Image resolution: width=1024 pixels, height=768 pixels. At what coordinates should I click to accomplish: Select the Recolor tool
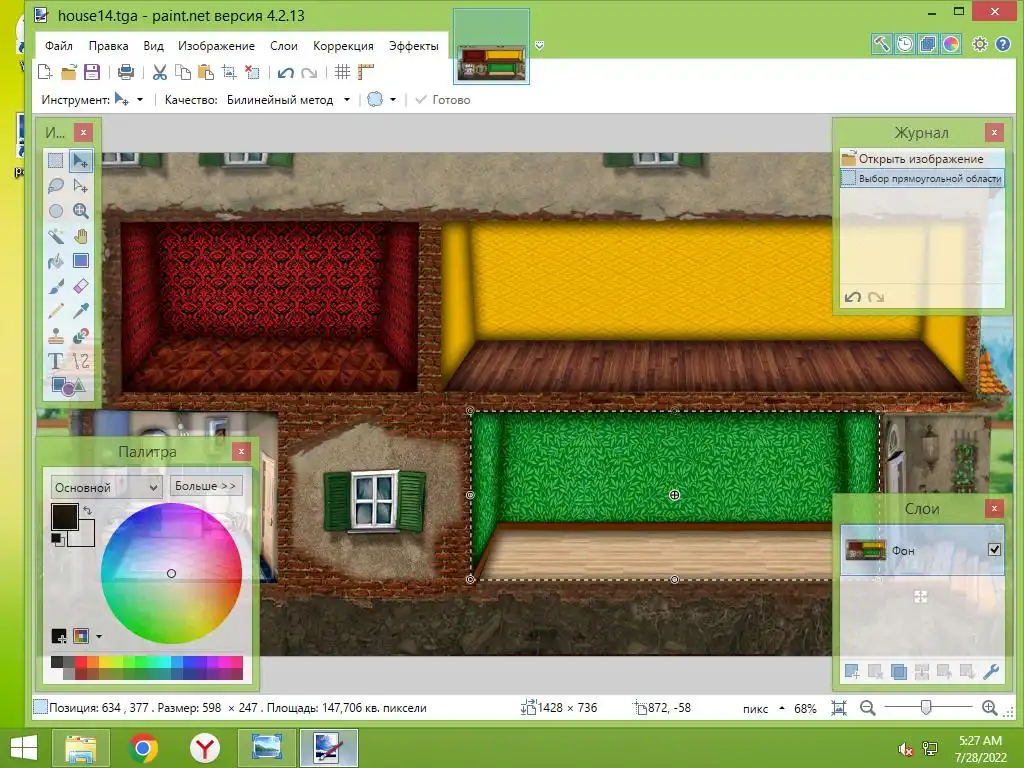tap(80, 336)
